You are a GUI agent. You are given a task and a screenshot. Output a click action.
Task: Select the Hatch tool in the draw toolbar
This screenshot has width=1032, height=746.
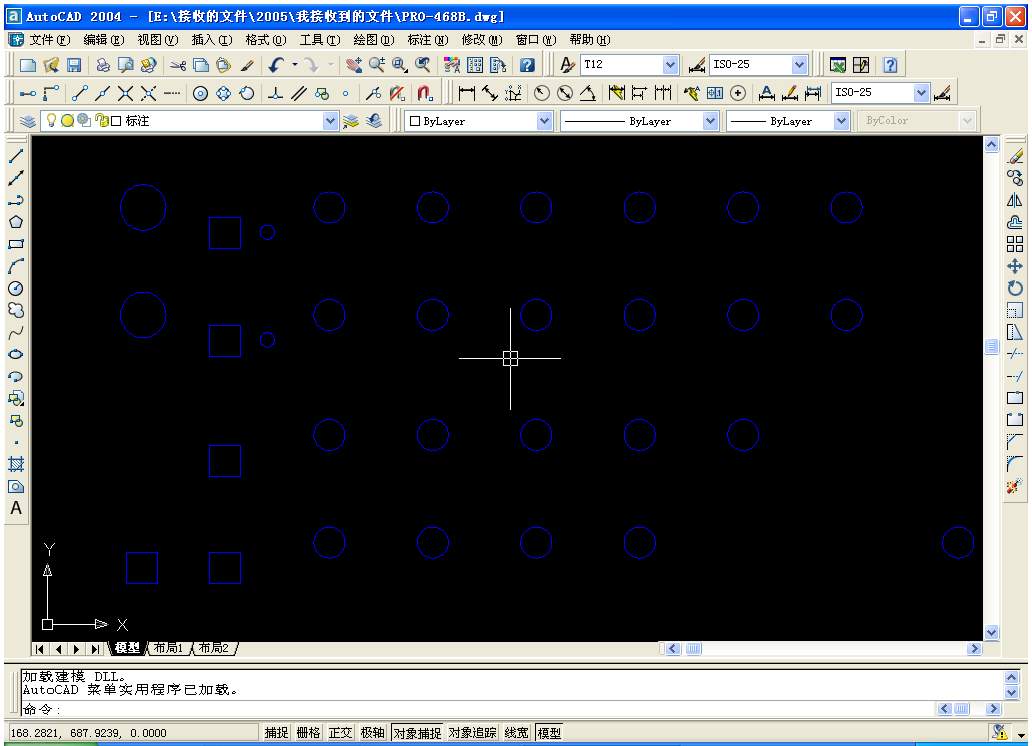[x=16, y=464]
